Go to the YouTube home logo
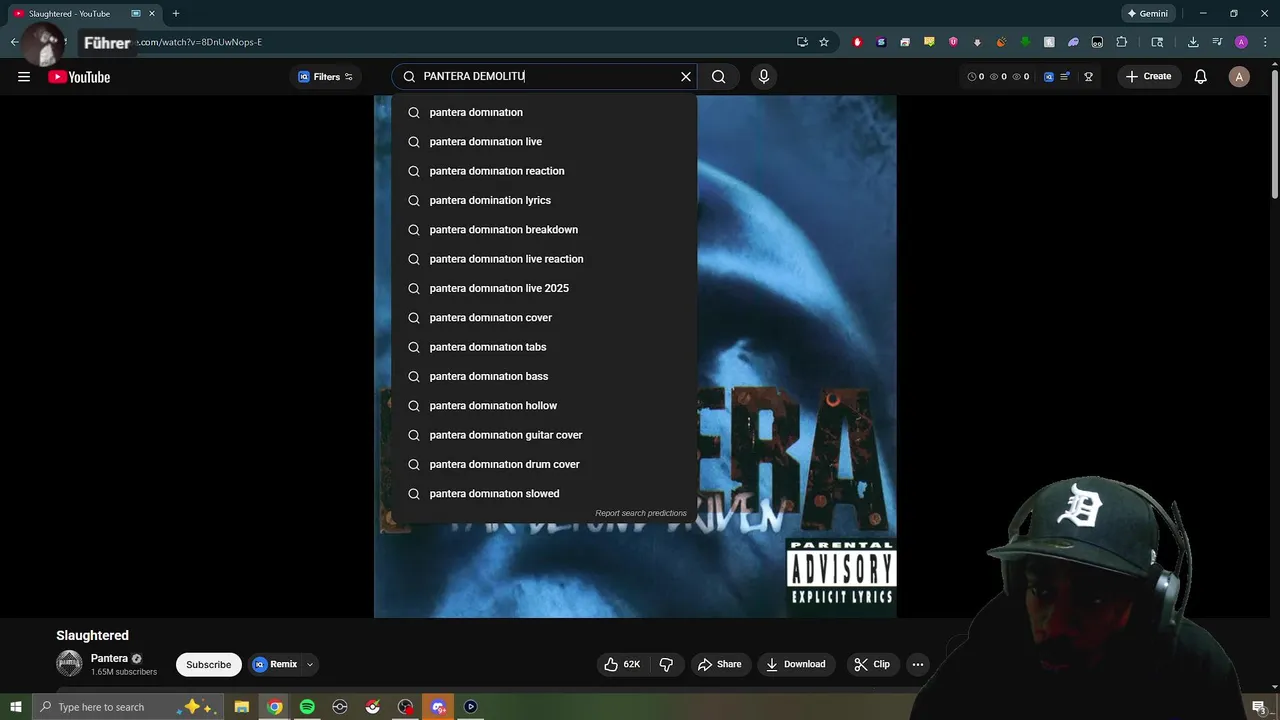 79,77
